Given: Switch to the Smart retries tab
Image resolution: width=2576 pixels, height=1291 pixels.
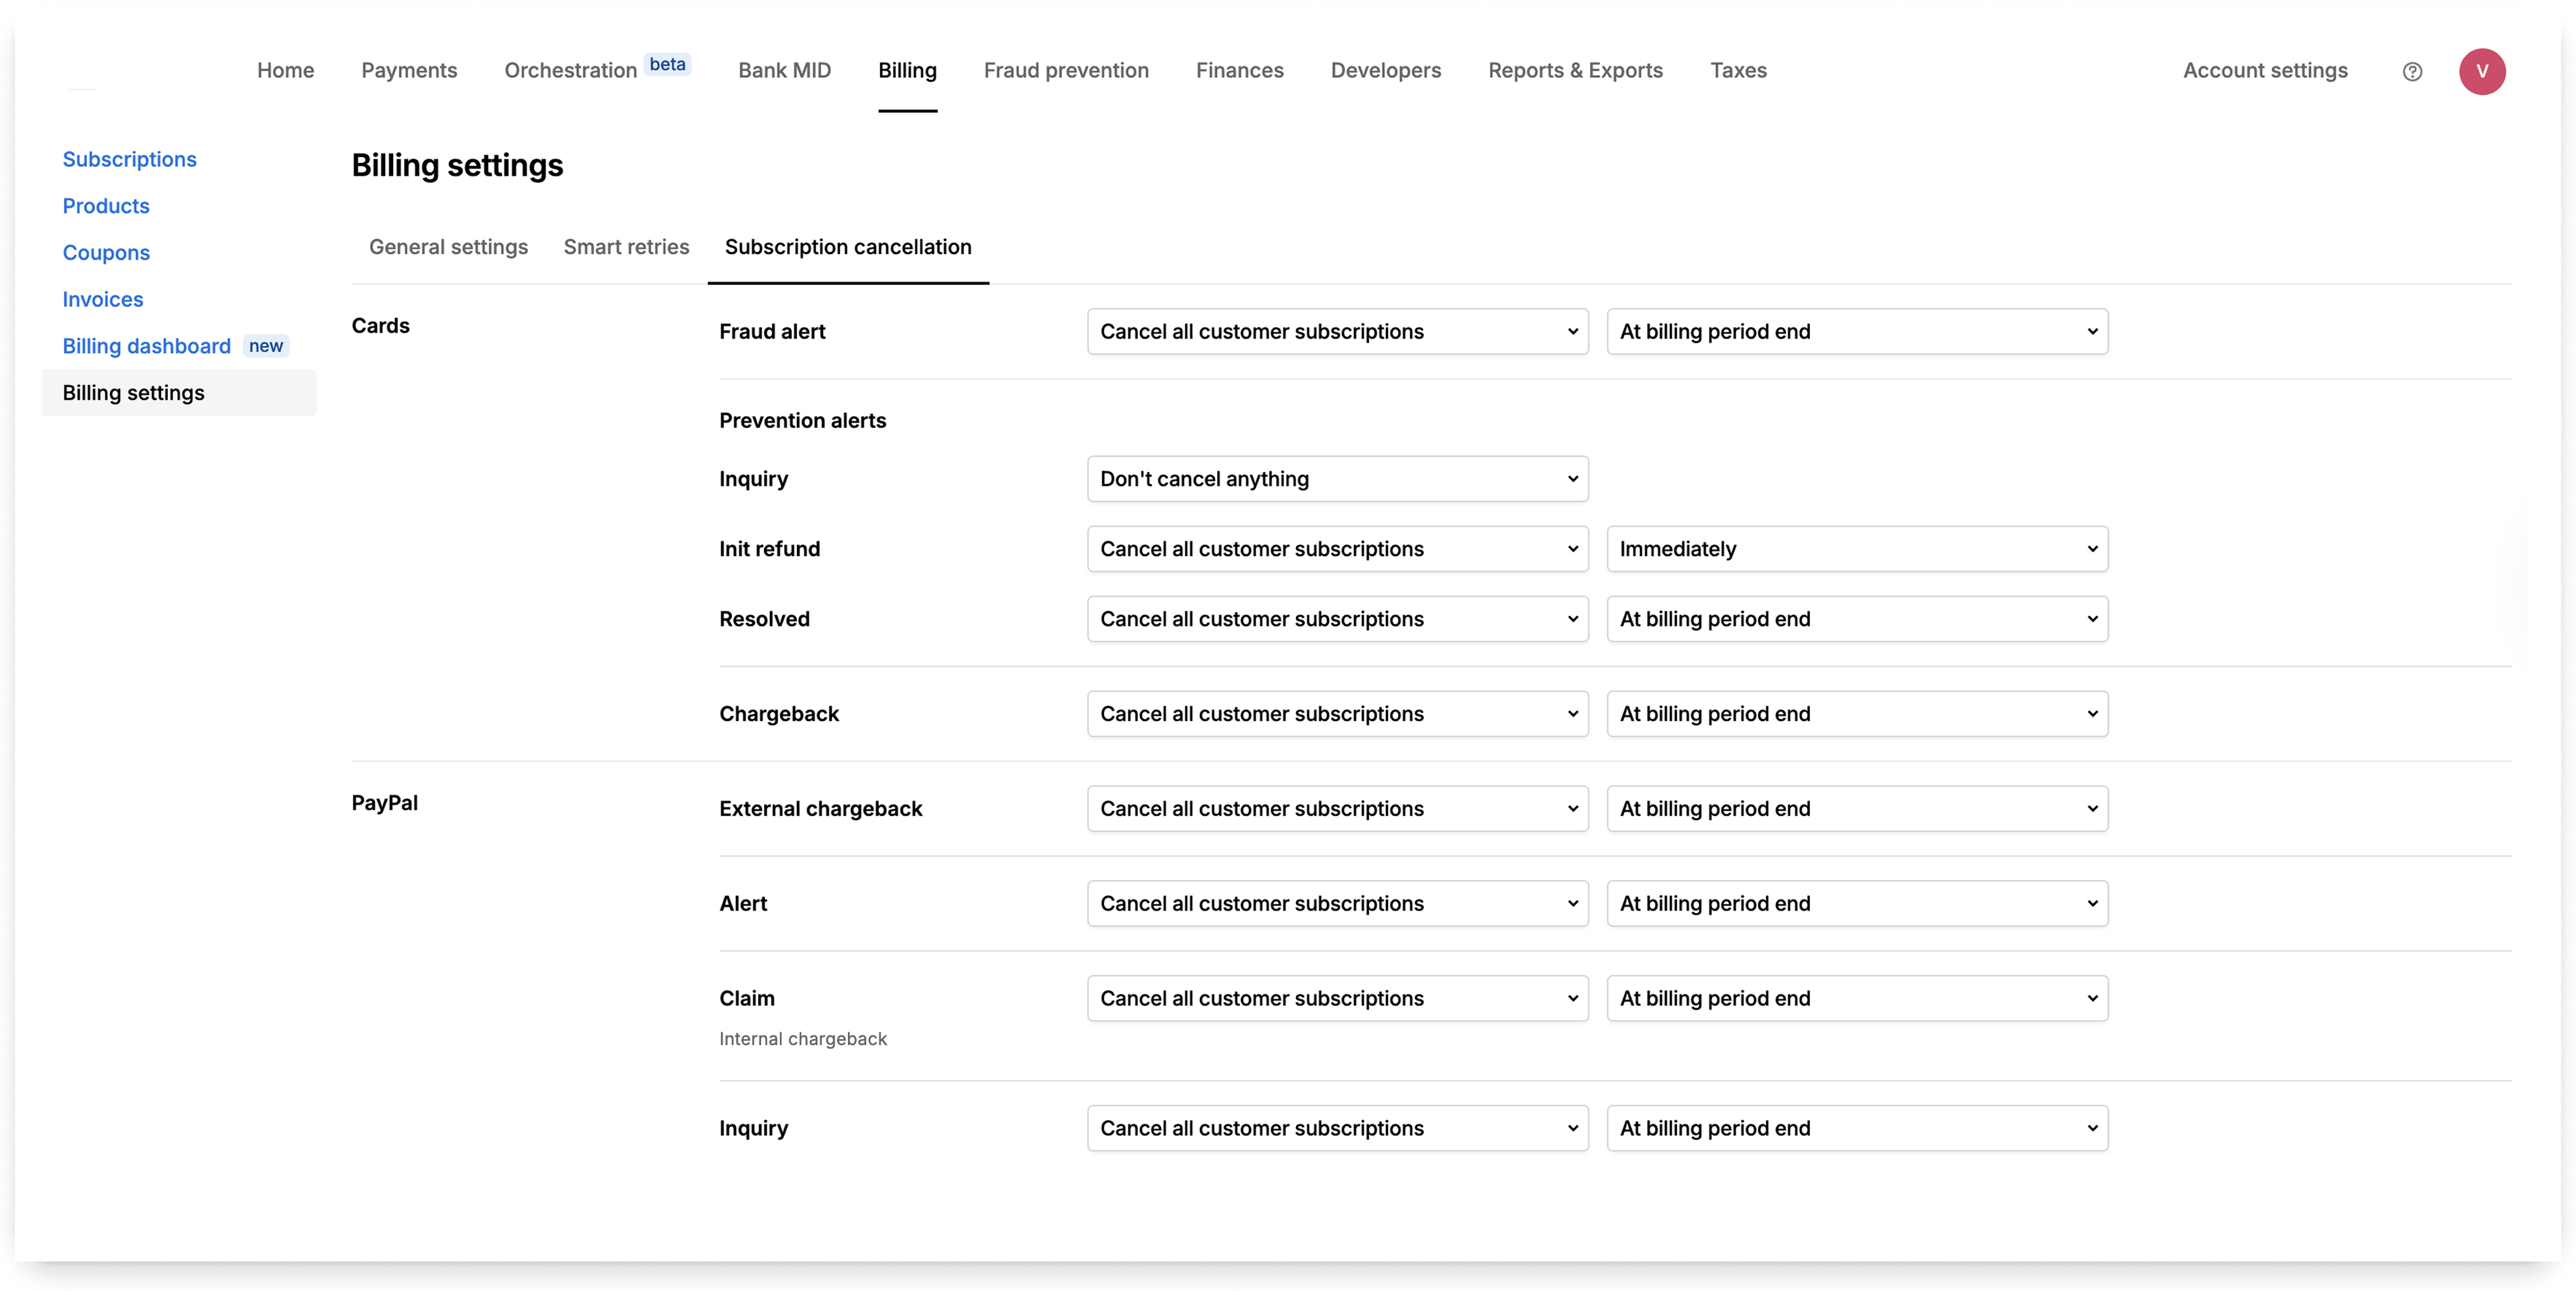Looking at the screenshot, I should [x=626, y=246].
